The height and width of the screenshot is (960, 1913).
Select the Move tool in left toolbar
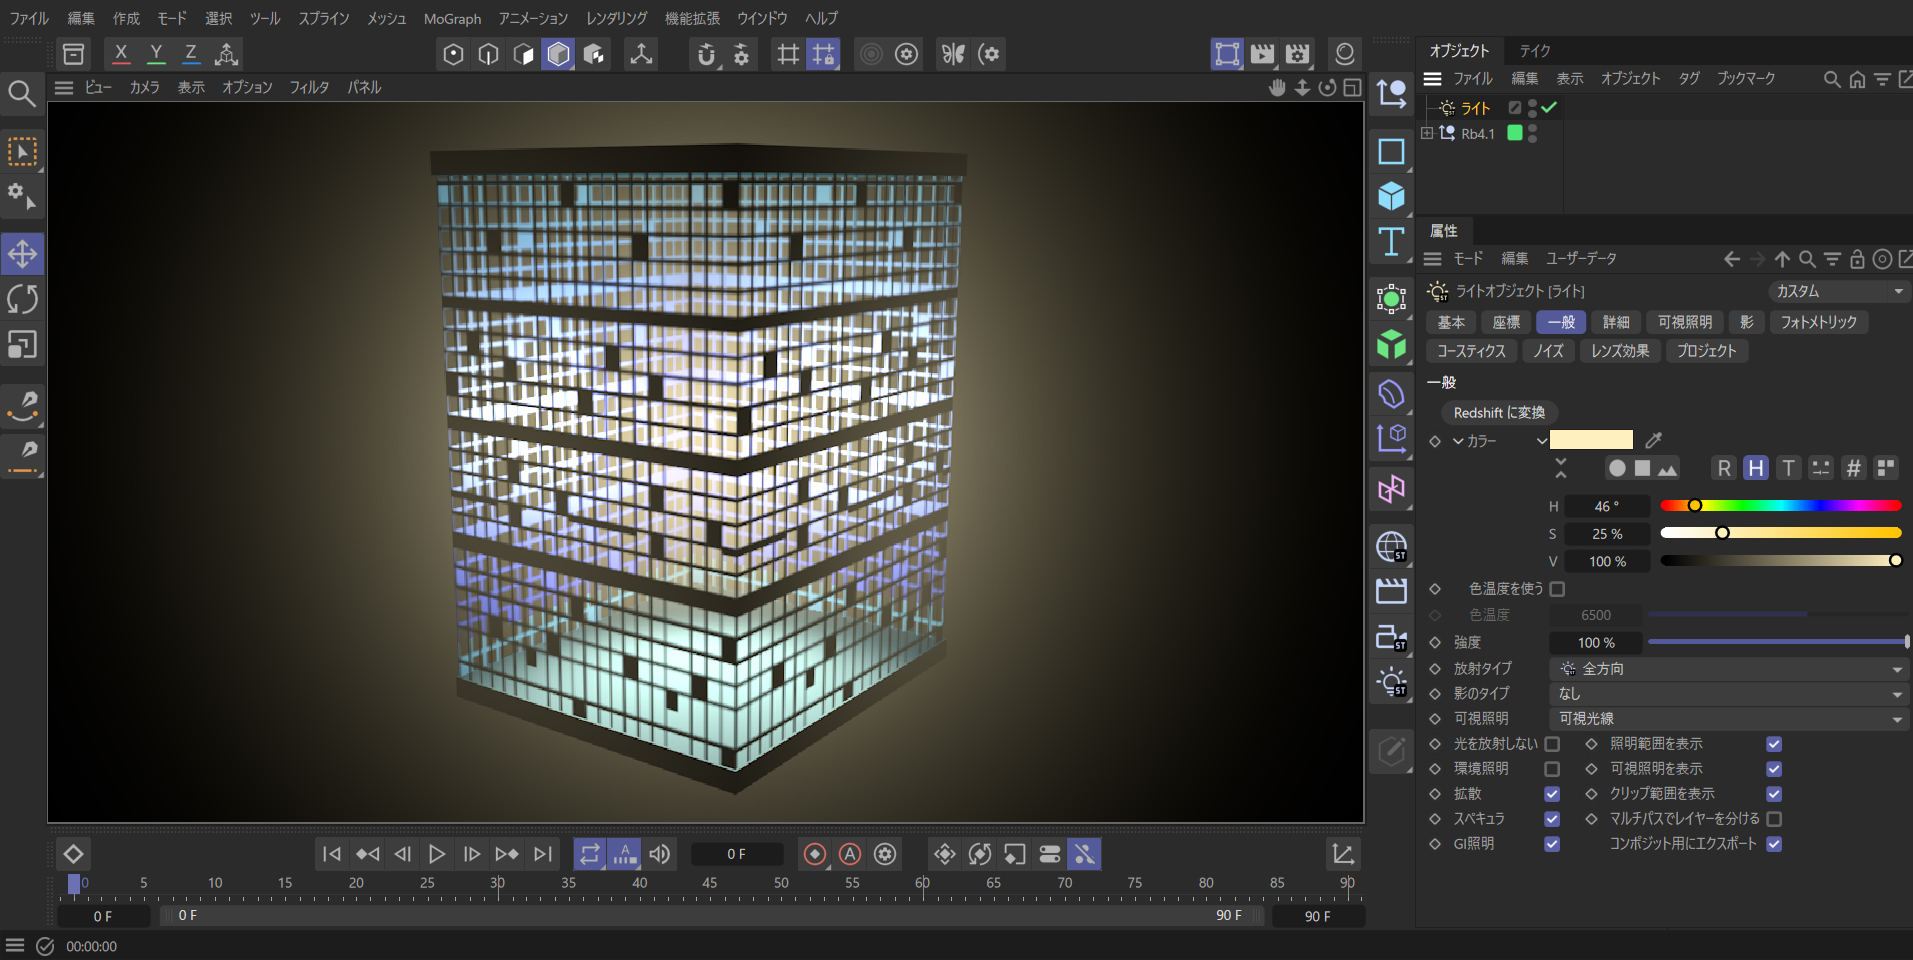click(22, 254)
